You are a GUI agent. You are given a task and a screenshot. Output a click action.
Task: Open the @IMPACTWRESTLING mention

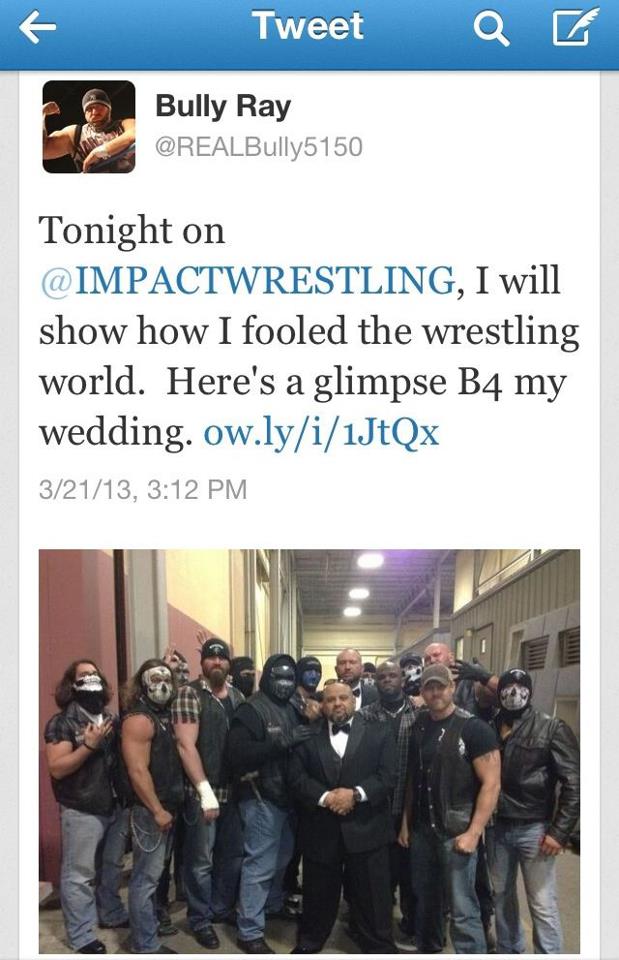click(247, 281)
